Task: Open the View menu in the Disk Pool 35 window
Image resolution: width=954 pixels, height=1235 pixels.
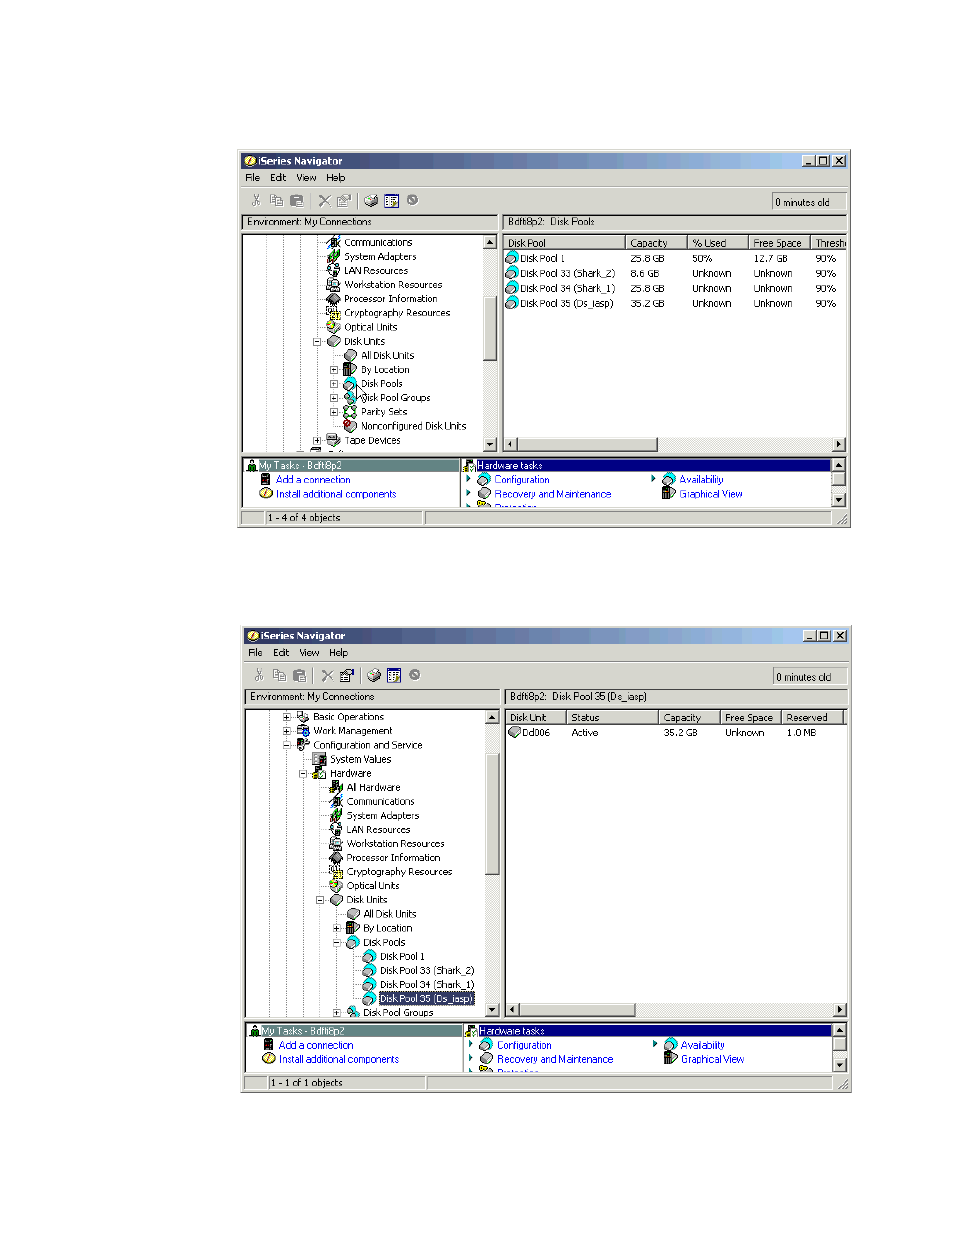Action: [x=309, y=652]
